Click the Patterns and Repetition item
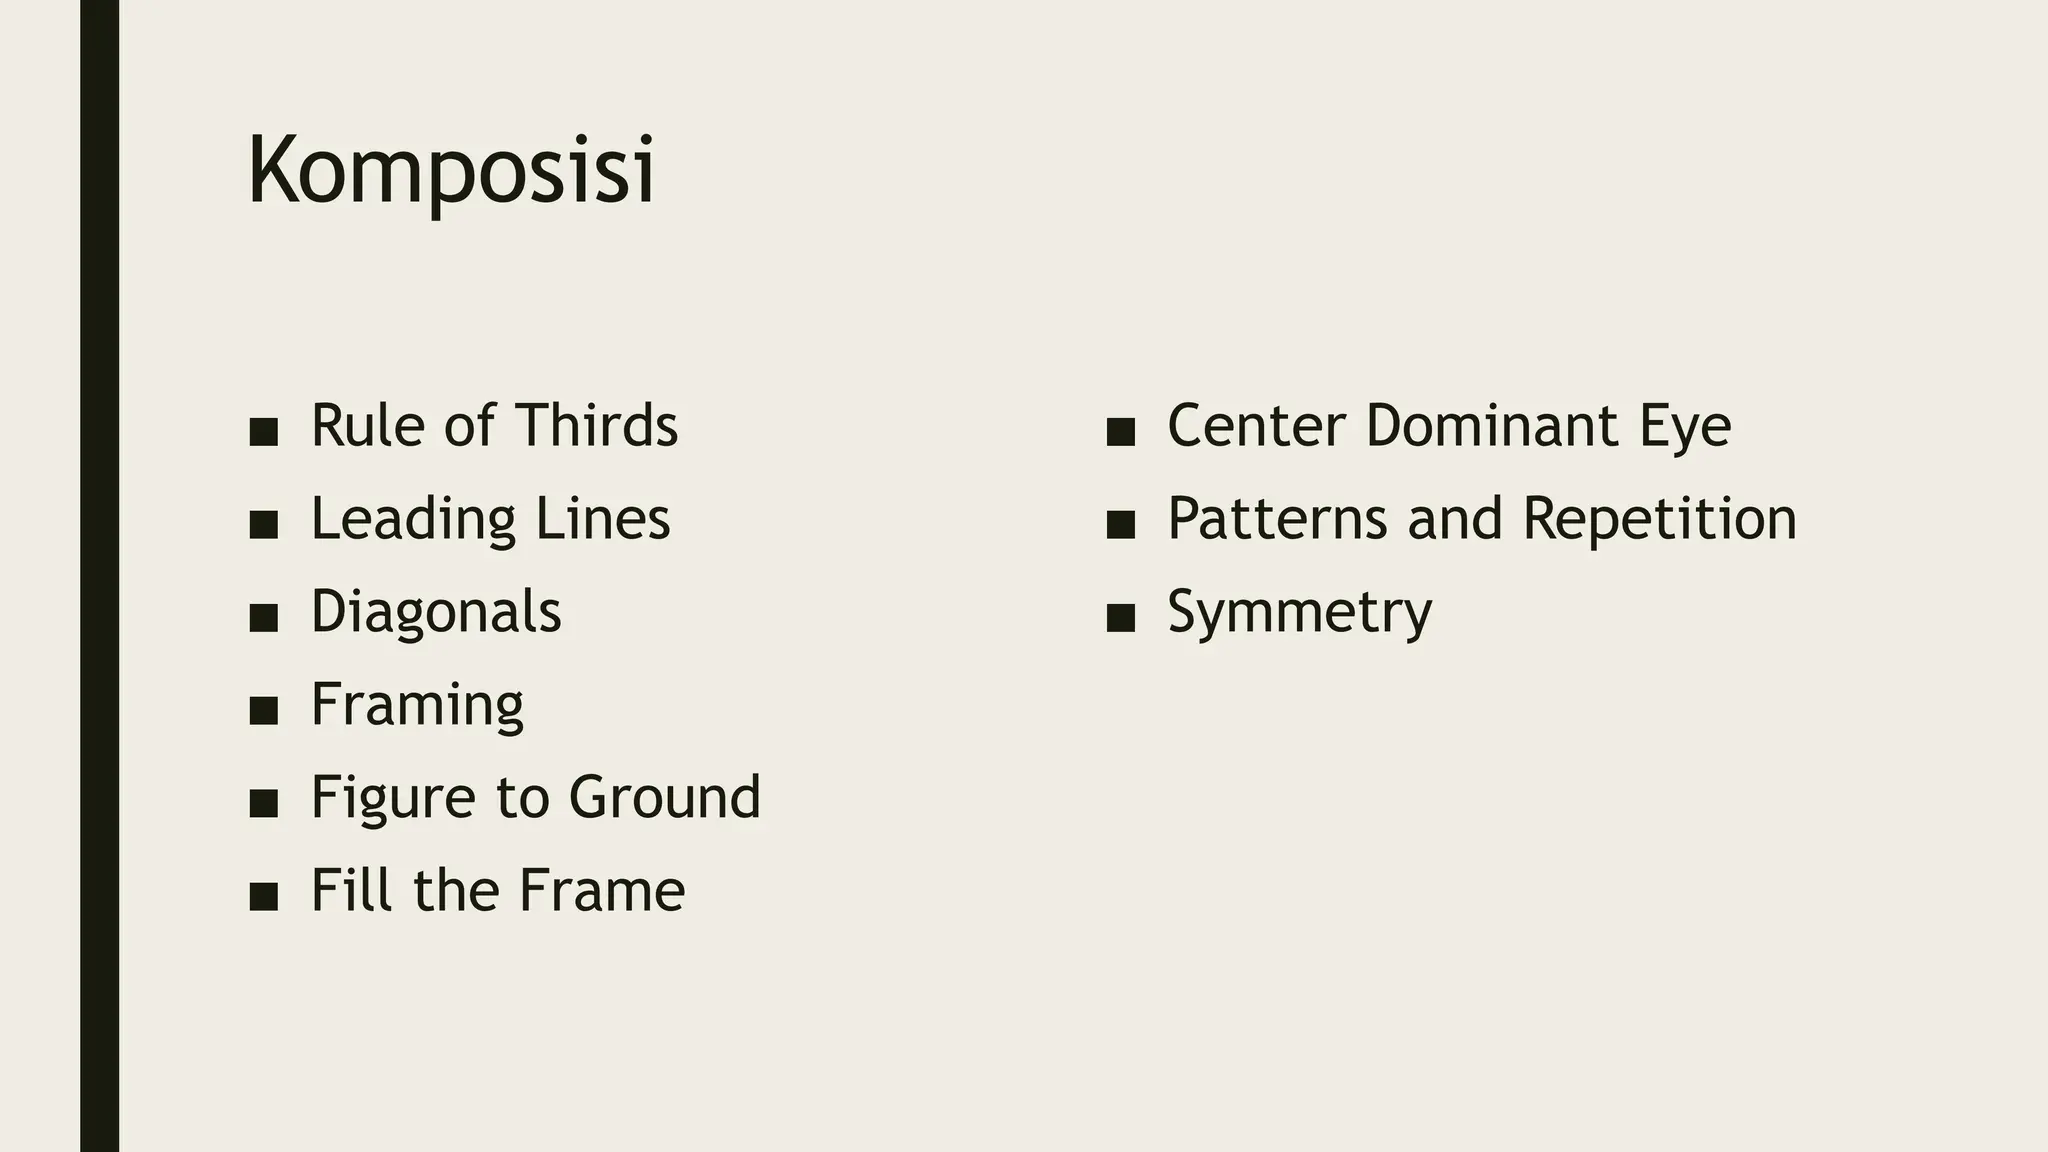 tap(1482, 519)
